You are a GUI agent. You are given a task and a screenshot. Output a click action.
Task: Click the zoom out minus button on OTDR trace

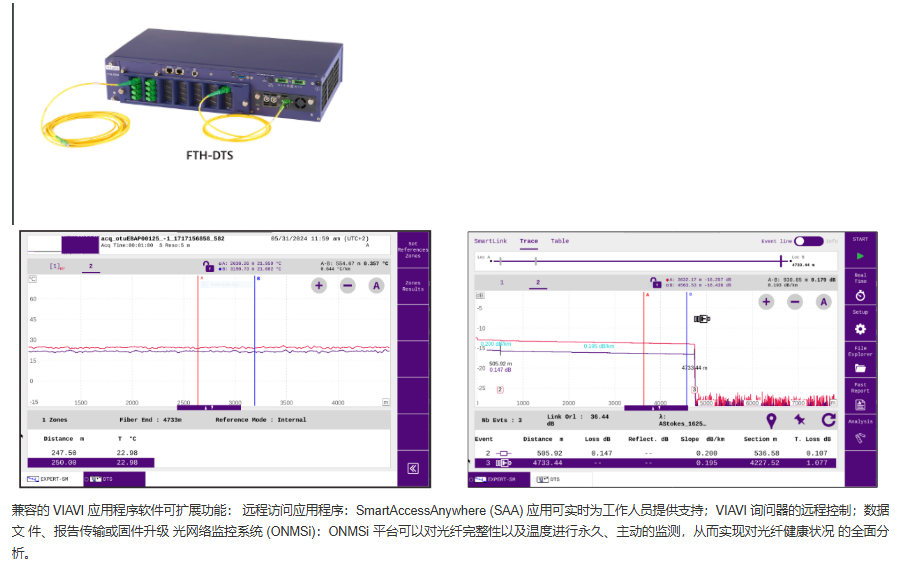794,302
